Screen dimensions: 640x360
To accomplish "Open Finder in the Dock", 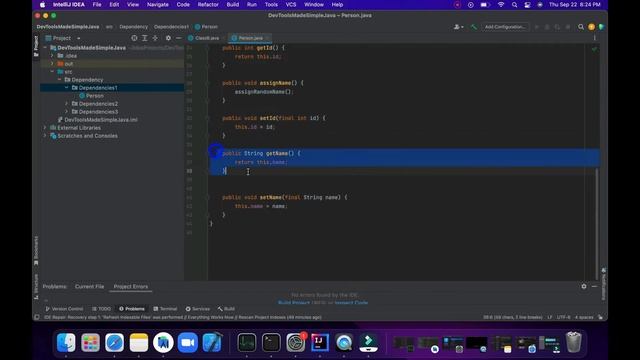I will pyautogui.click(x=66, y=342).
